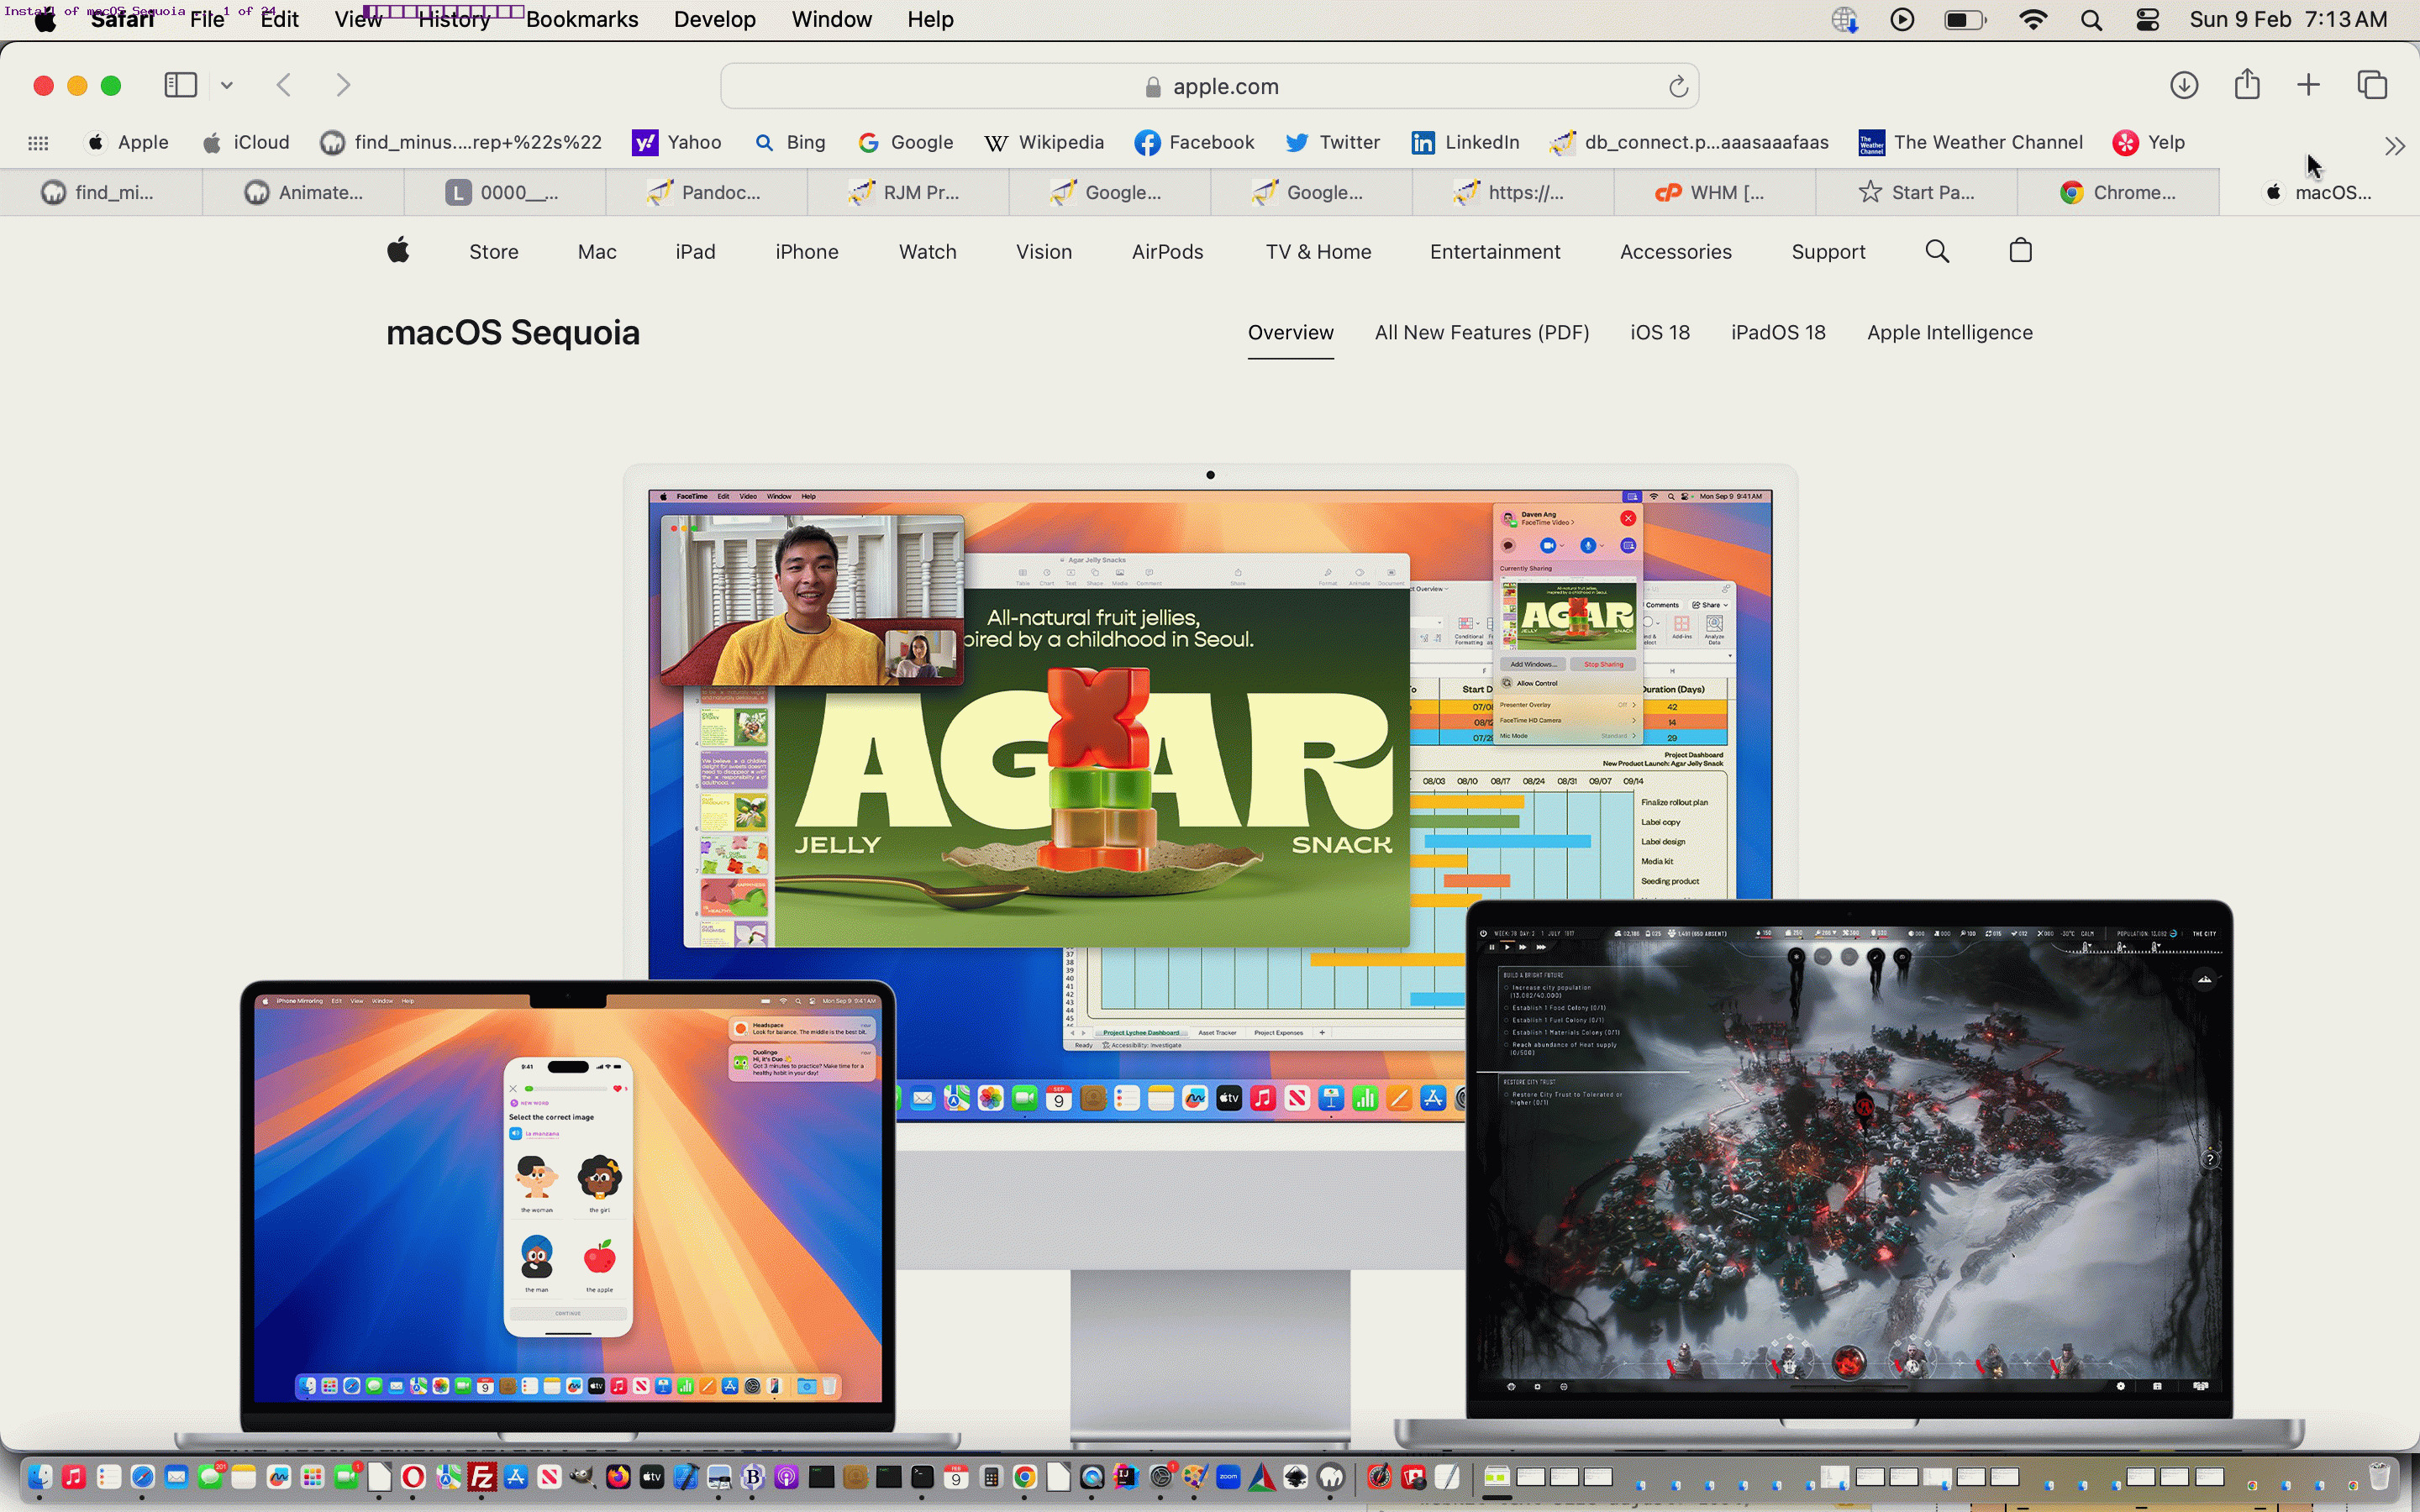2420x1512 pixels.
Task: Show the tab overview
Action: (2372, 85)
